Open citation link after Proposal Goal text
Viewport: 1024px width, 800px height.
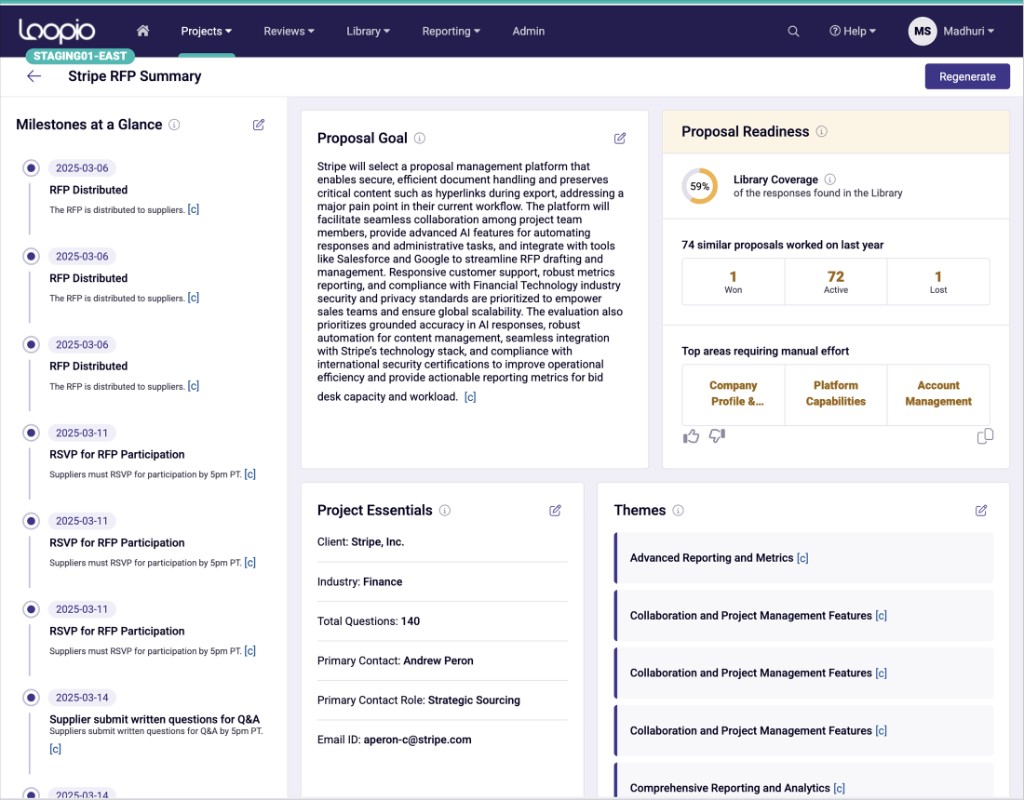tap(470, 397)
